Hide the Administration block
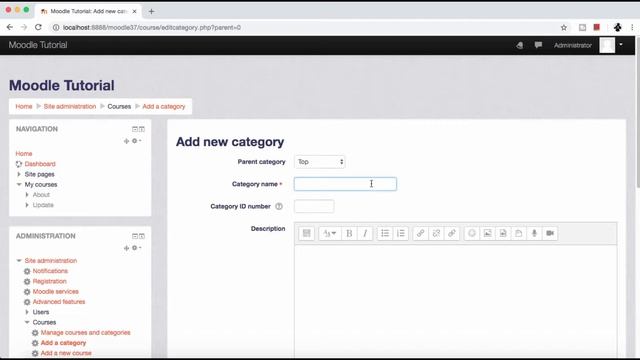 point(135,236)
